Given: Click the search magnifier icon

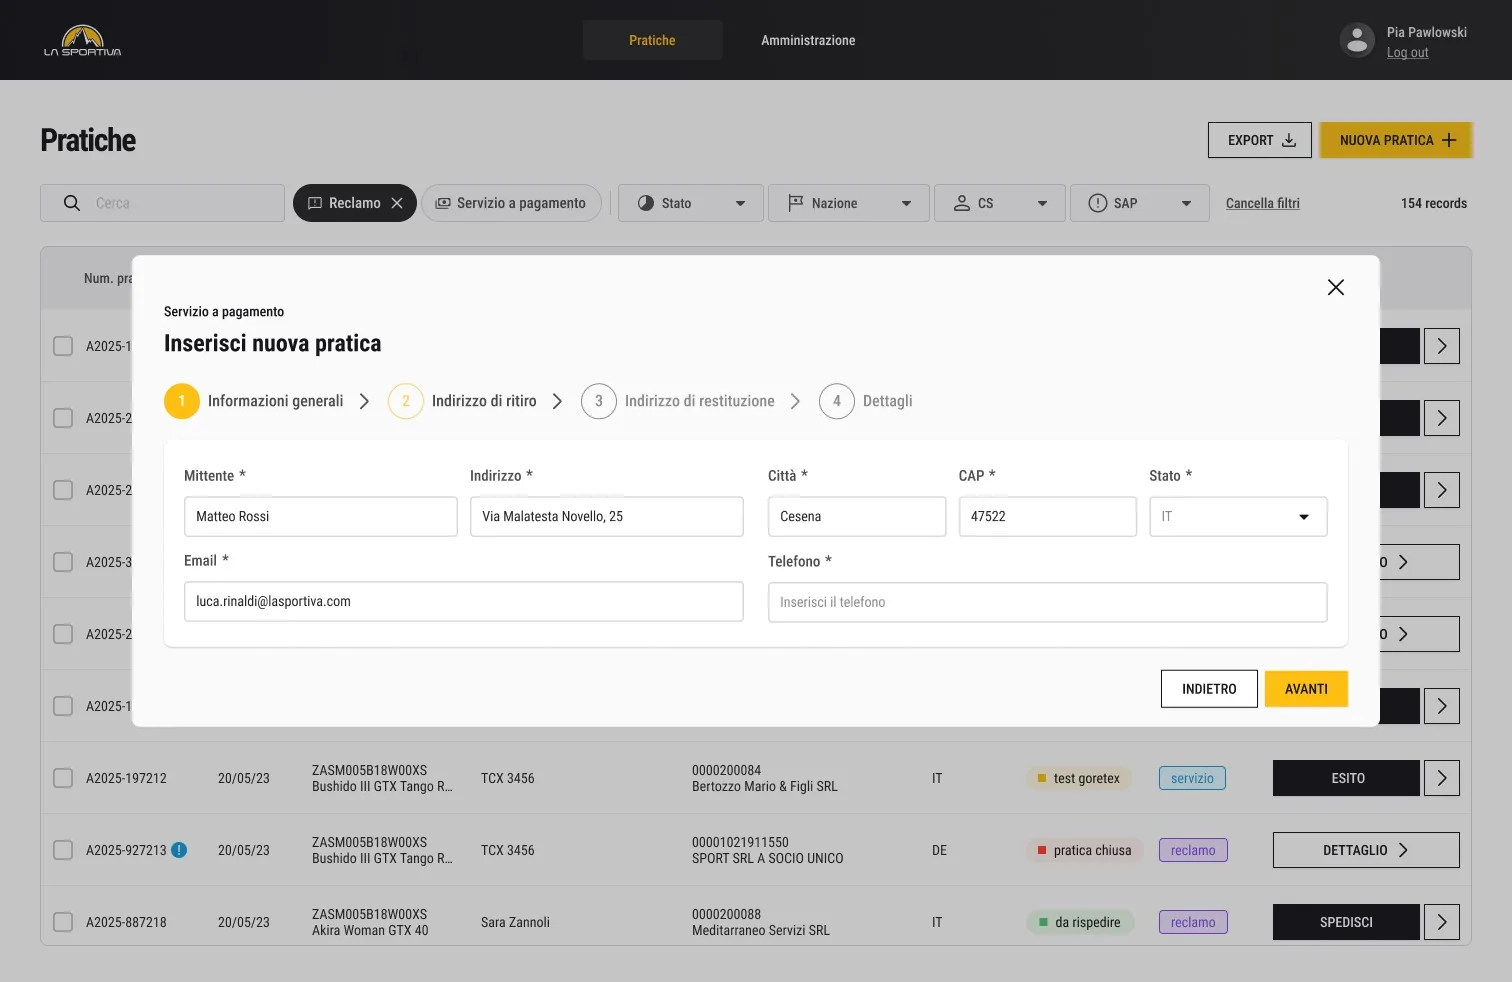Looking at the screenshot, I should (x=72, y=203).
